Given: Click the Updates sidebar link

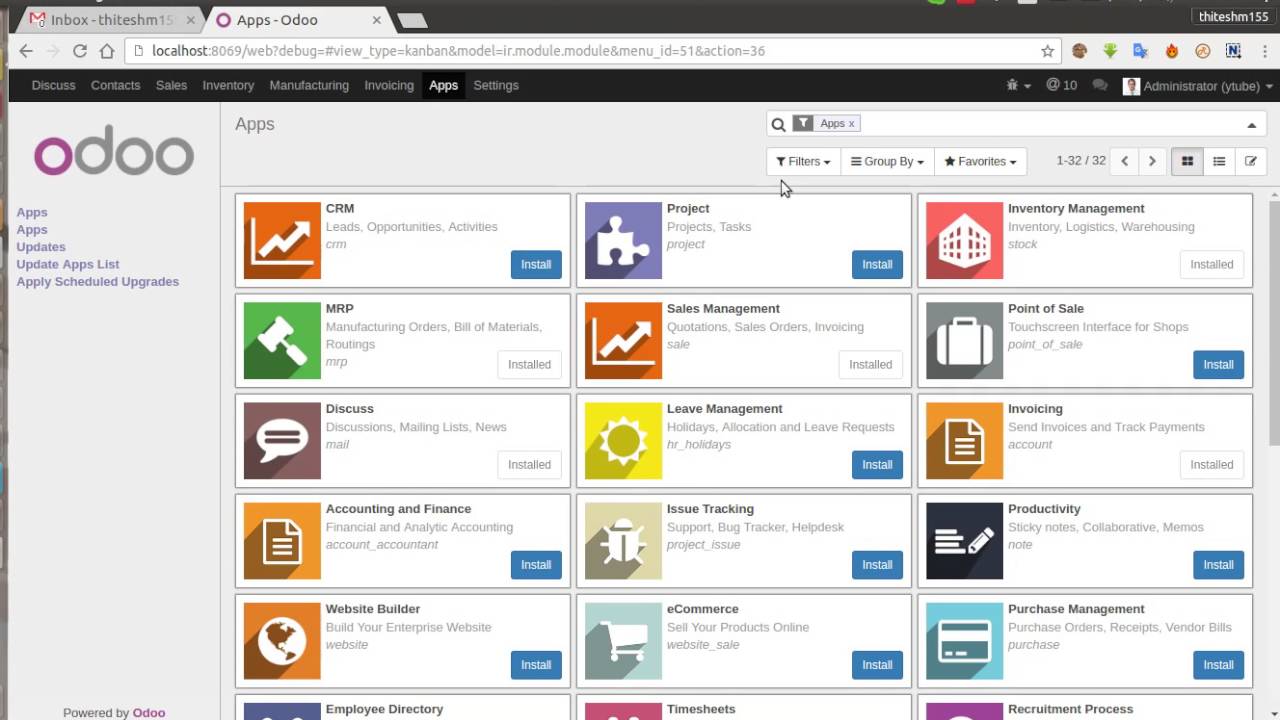Looking at the screenshot, I should (41, 247).
